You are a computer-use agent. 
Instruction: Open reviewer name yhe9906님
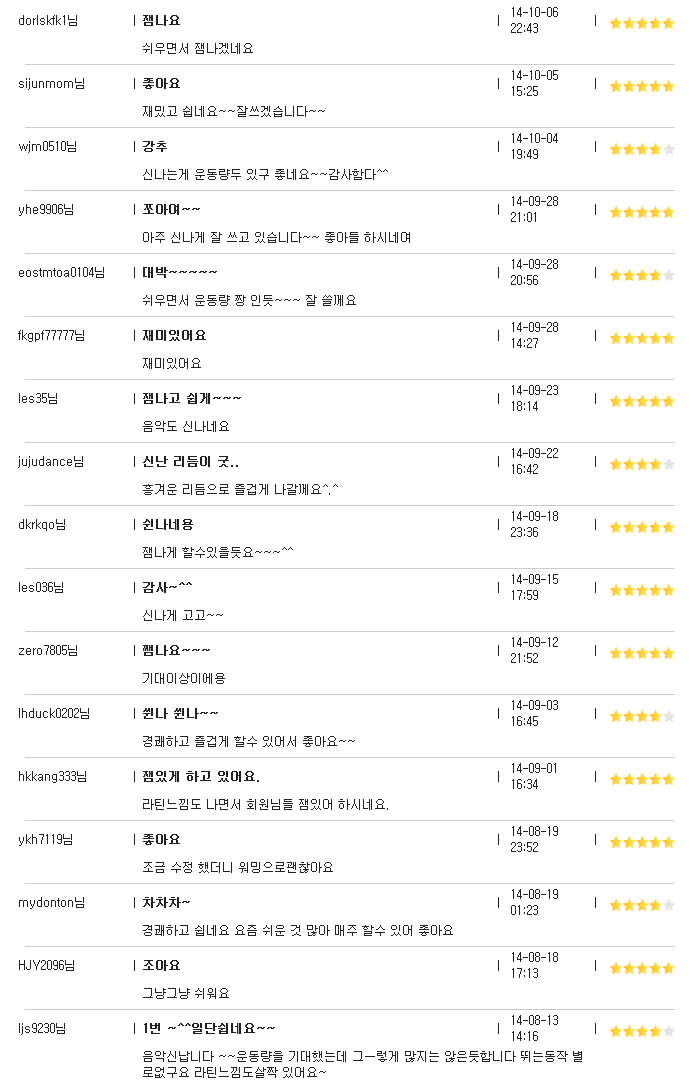(x=46, y=210)
